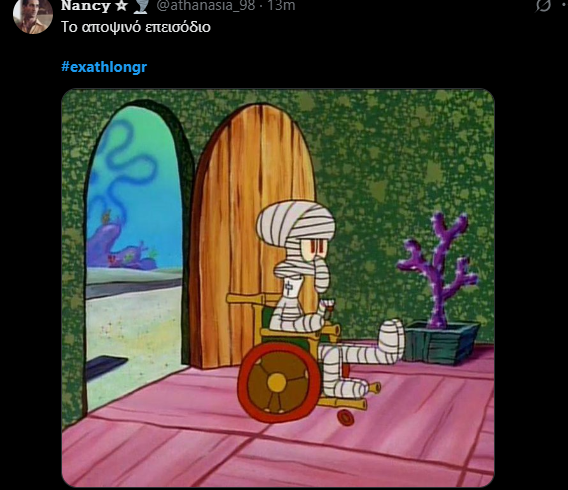This screenshot has width=568, height=490.
Task: Click the tweet text 'Το αποψινό επεισόδιο'
Action: coord(135,27)
